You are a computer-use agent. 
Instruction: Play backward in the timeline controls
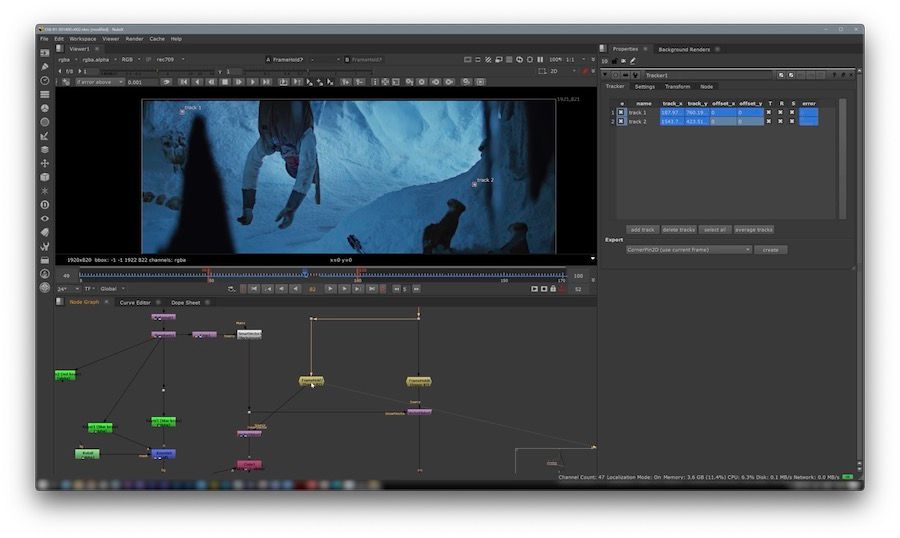[295, 289]
